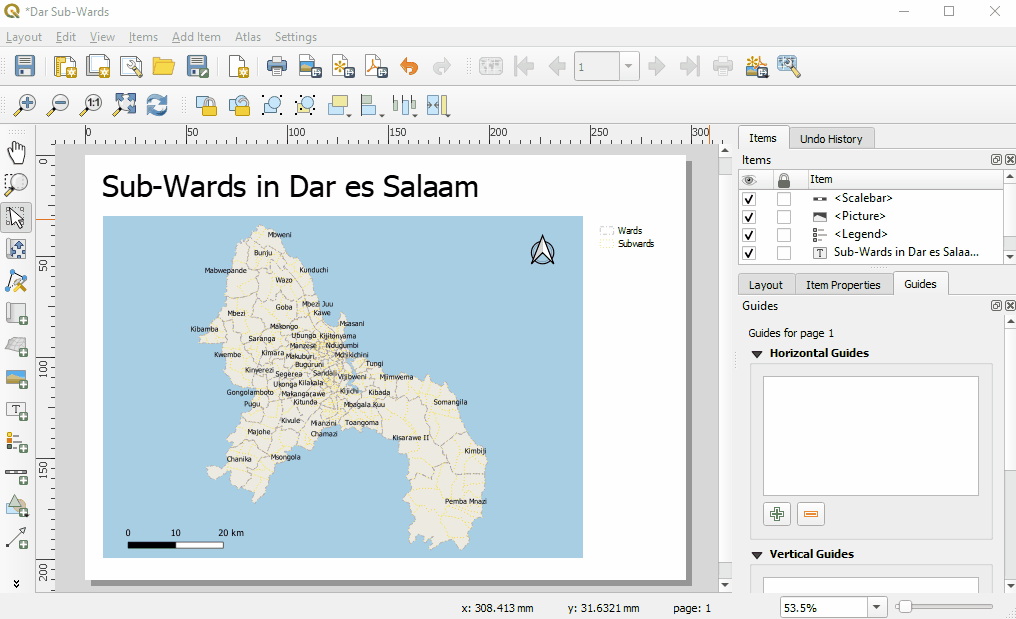The width and height of the screenshot is (1016, 619).
Task: Select the Pan Layout hand tool
Action: click(16, 151)
